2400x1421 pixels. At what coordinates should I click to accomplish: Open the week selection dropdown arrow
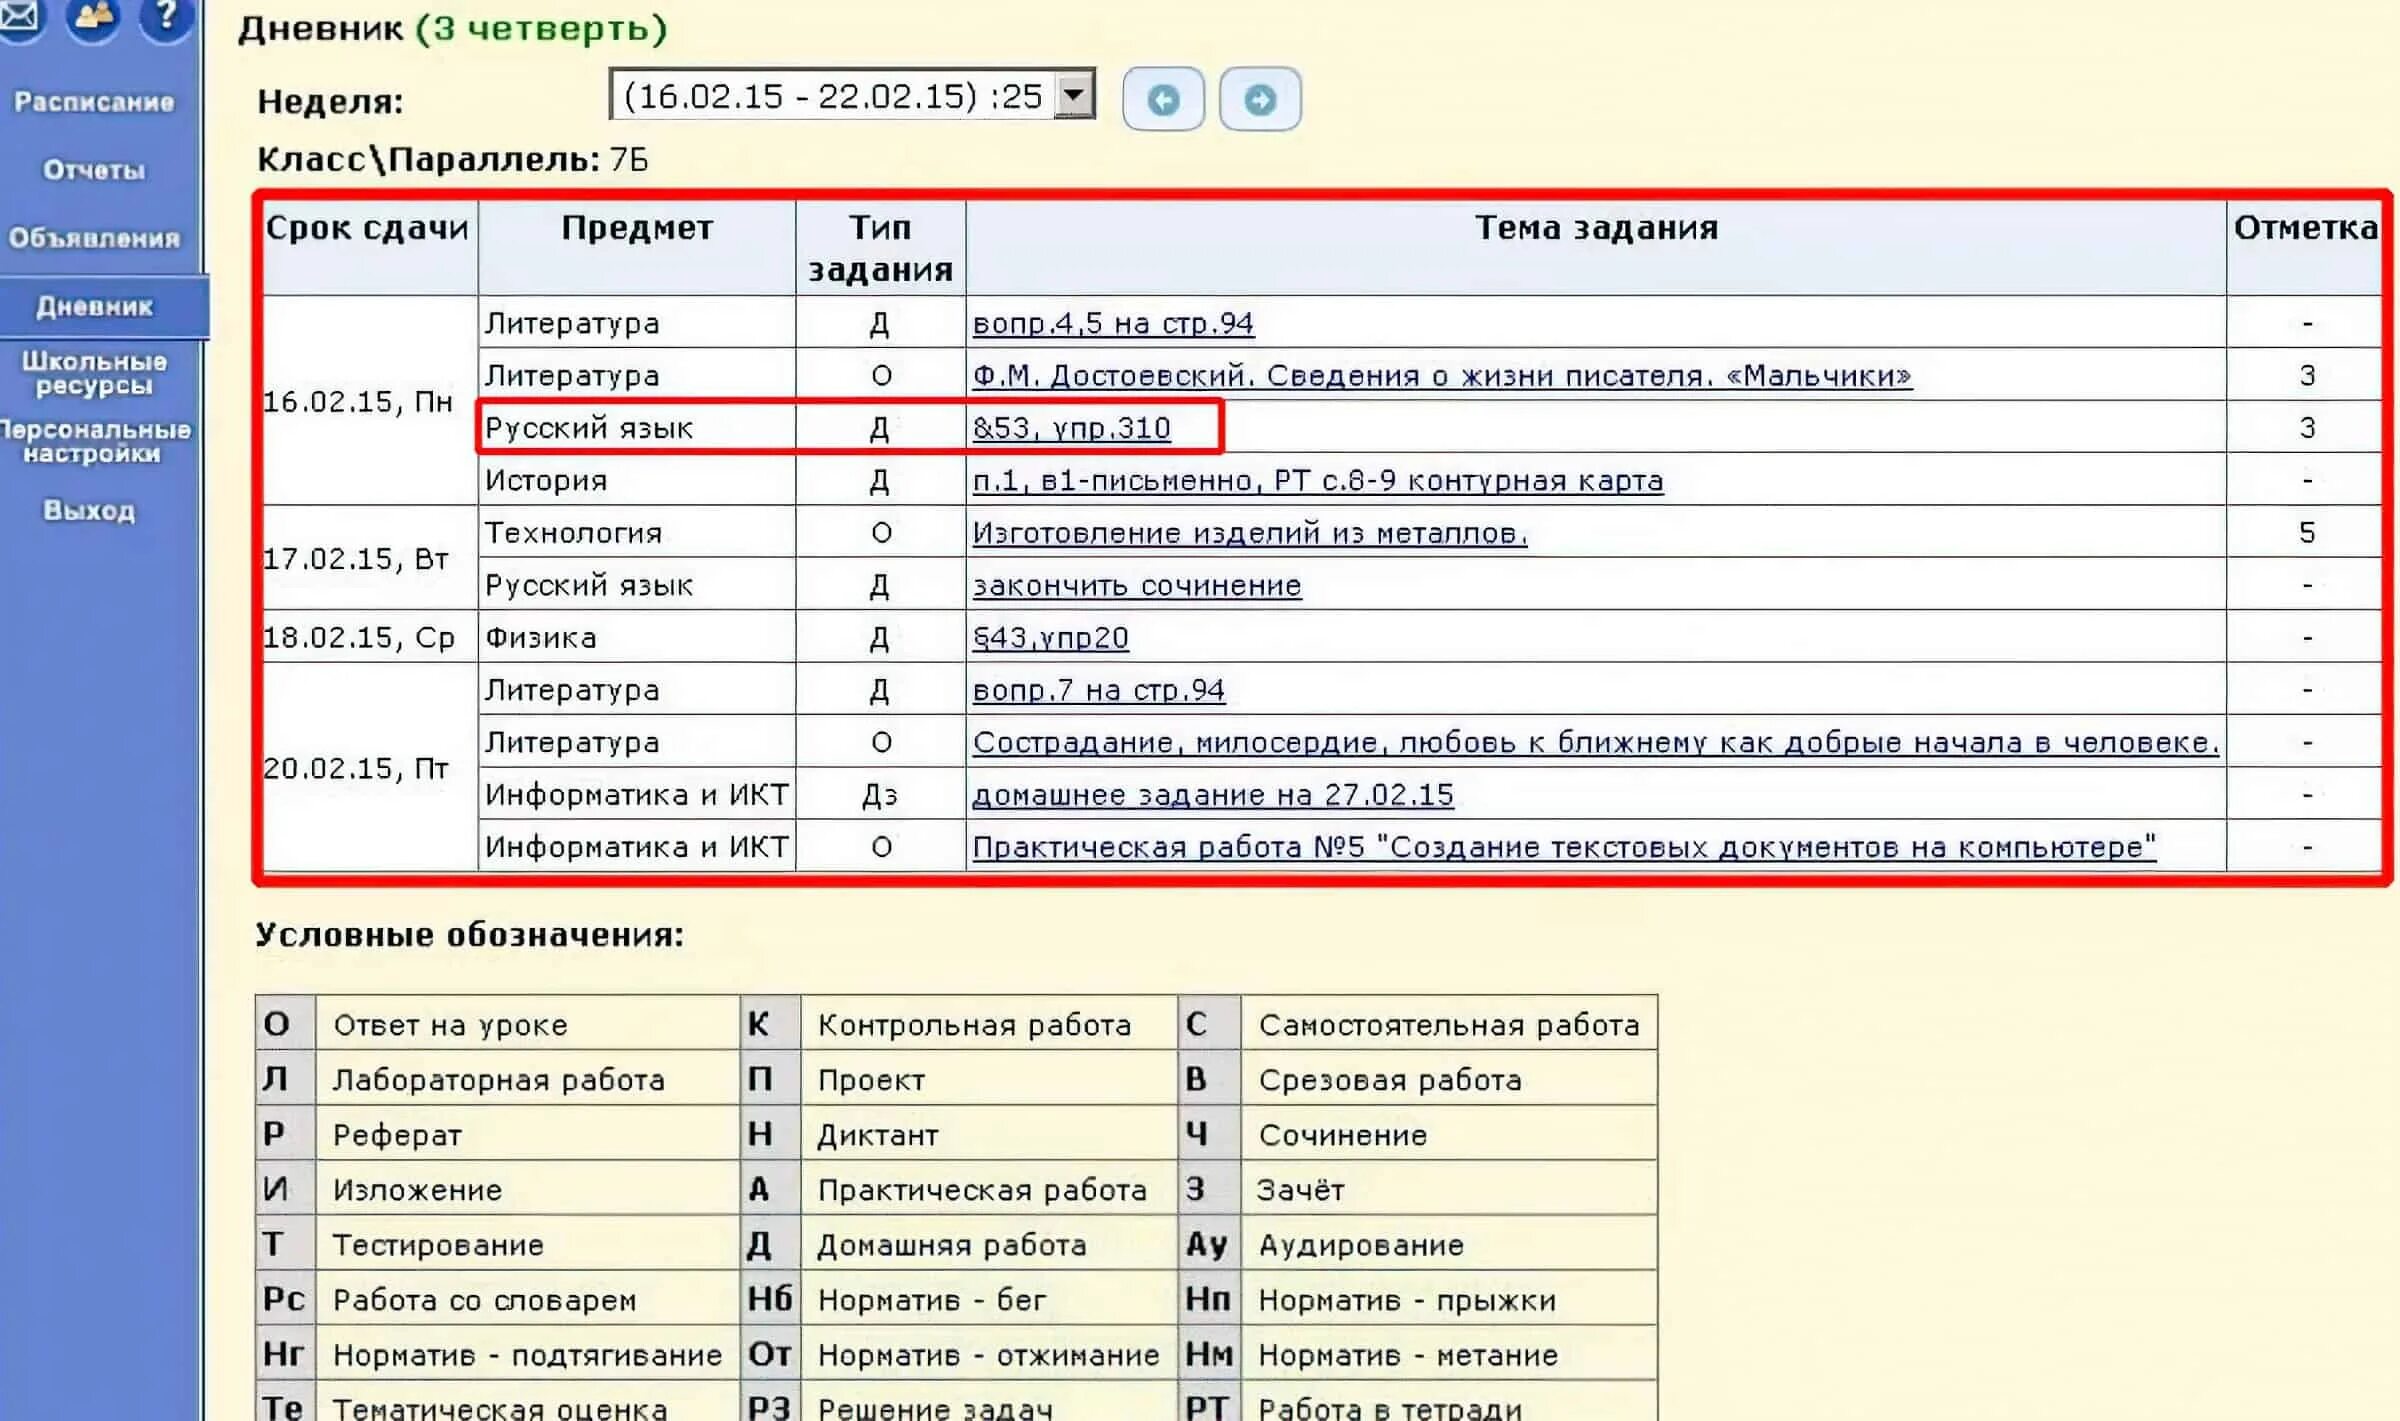click(x=1075, y=95)
